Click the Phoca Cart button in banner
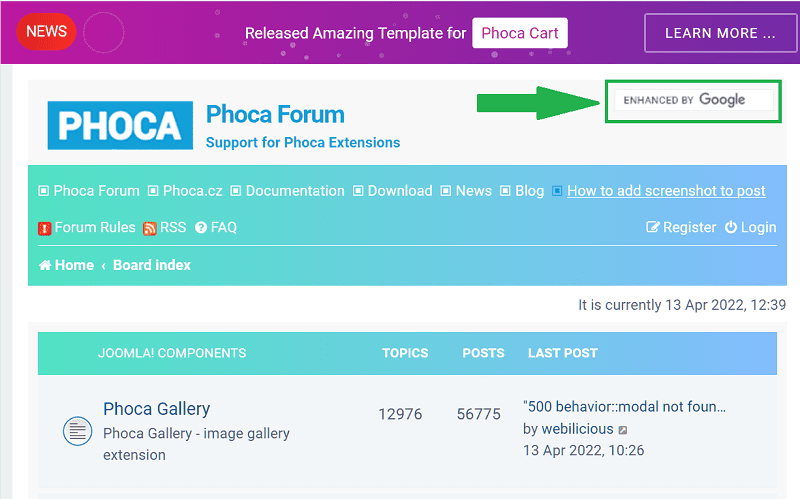800x499 pixels. pyautogui.click(x=519, y=33)
